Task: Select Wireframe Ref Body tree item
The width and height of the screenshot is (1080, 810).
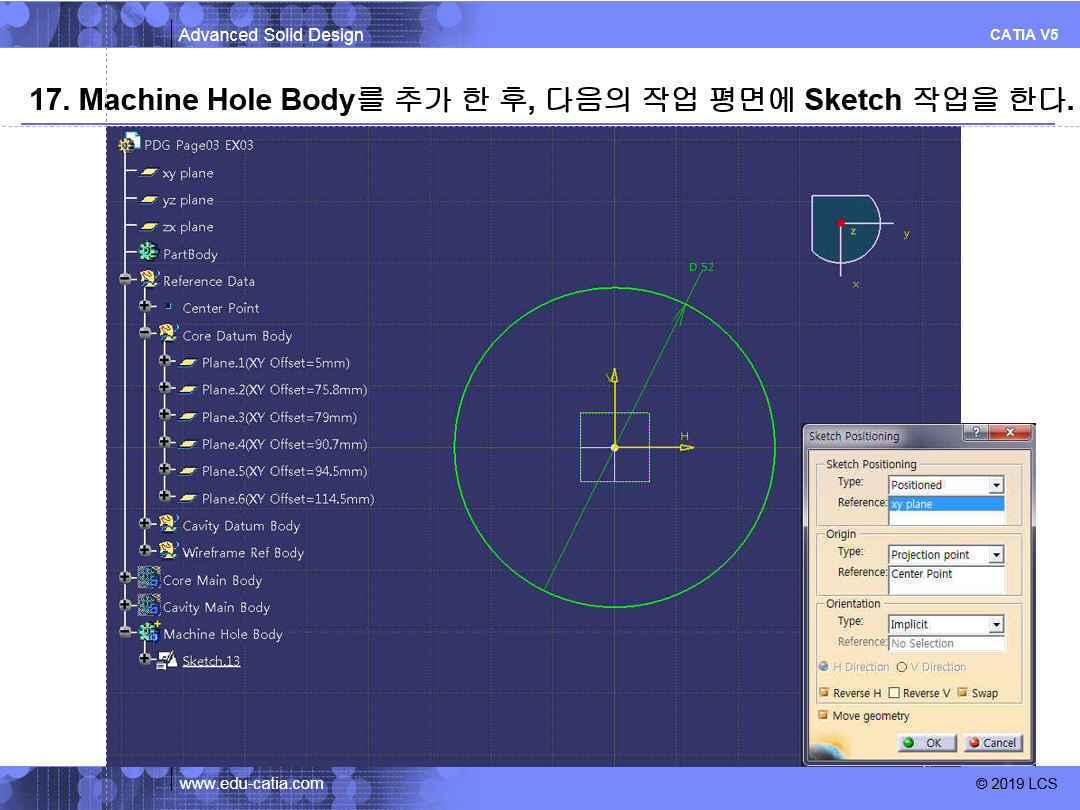Action: click(x=243, y=552)
